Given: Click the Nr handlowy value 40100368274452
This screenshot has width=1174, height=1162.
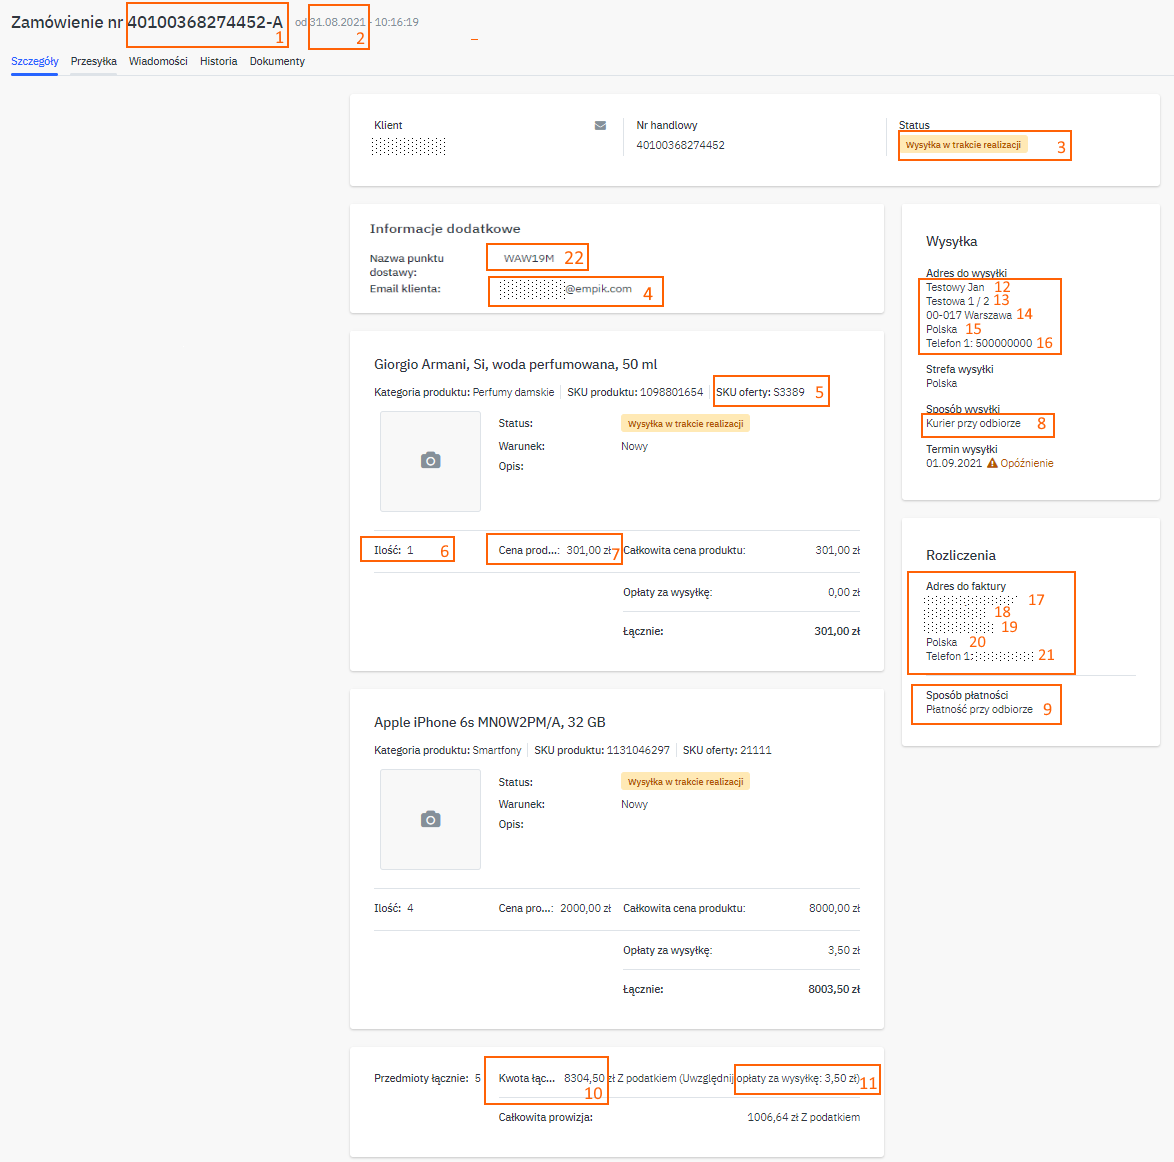Looking at the screenshot, I should 680,146.
